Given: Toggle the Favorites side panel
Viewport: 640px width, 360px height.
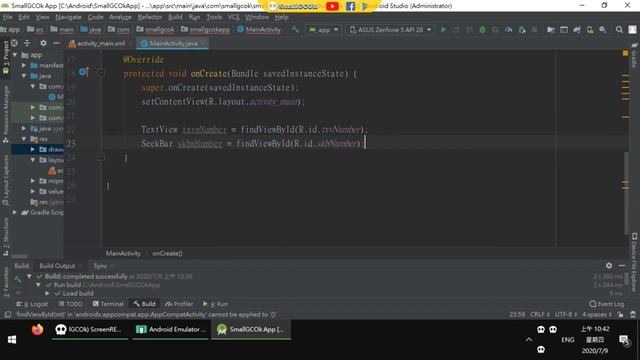Looking at the screenshot, I should 6,282.
